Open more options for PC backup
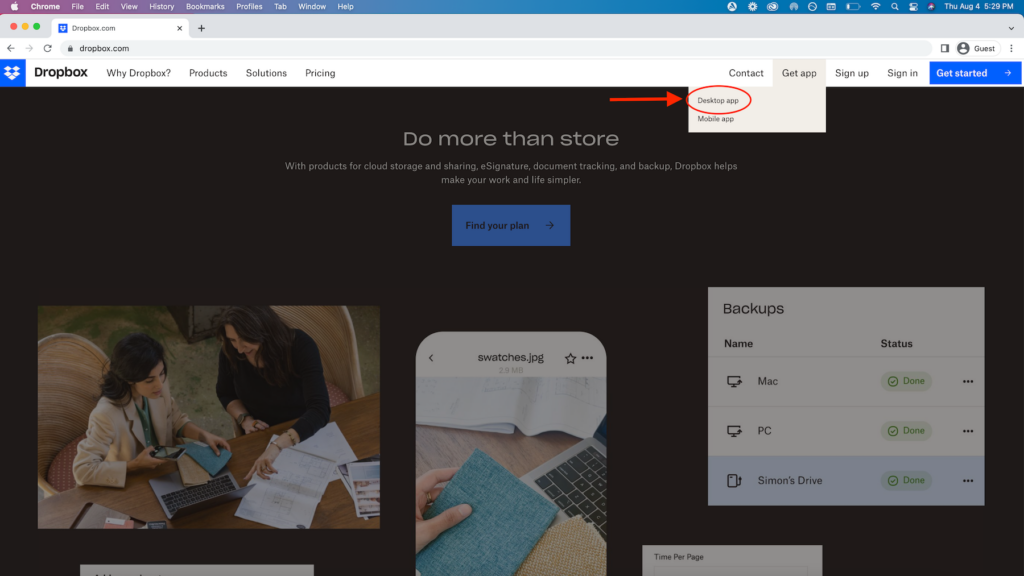Image resolution: width=1024 pixels, height=576 pixels. (x=968, y=431)
